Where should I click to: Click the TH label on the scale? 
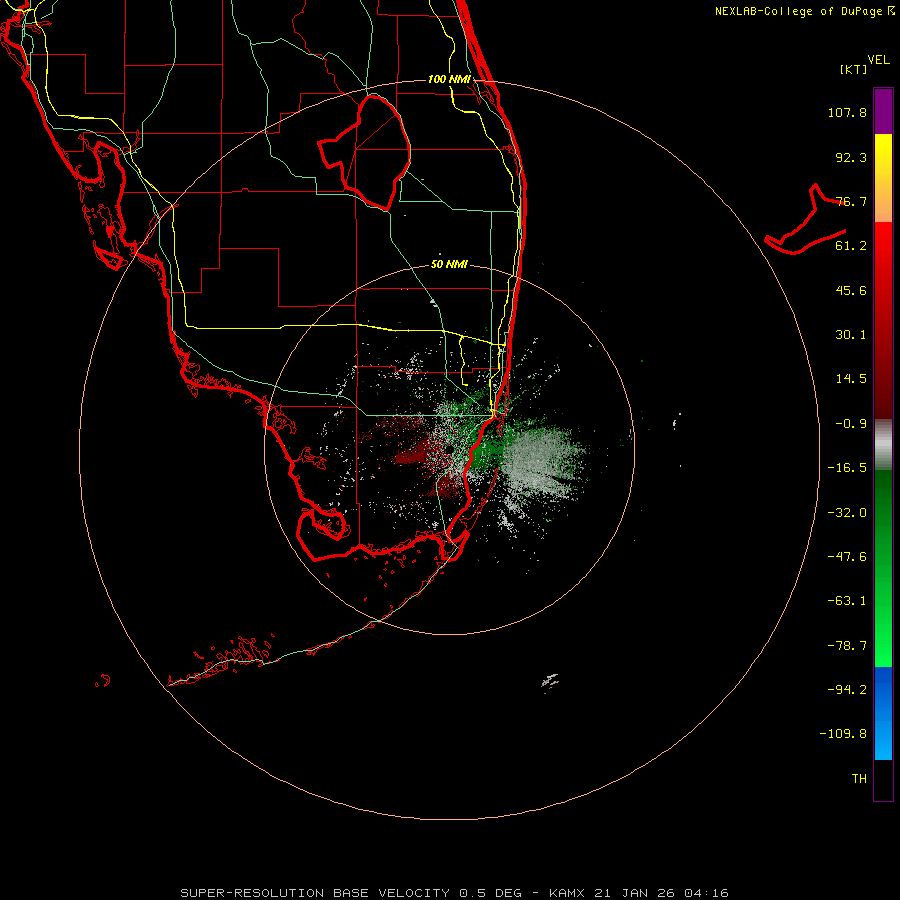(859, 779)
